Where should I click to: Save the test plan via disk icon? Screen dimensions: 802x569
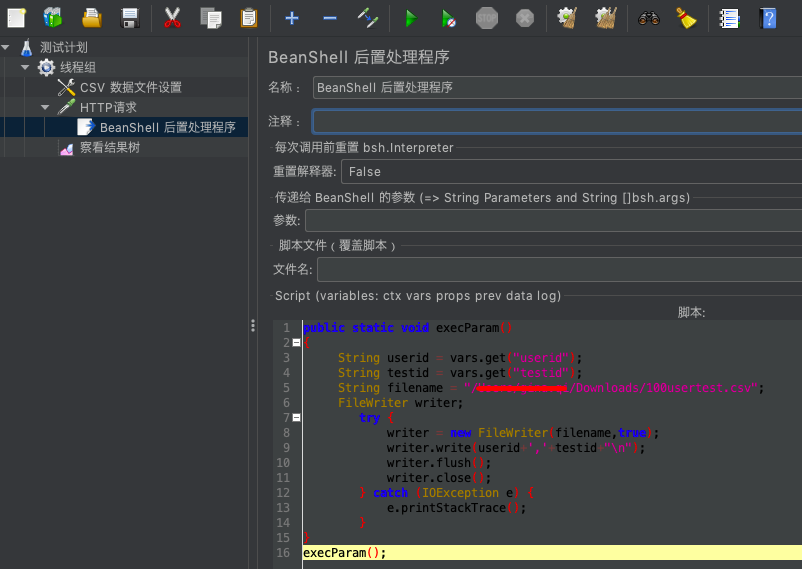130,17
